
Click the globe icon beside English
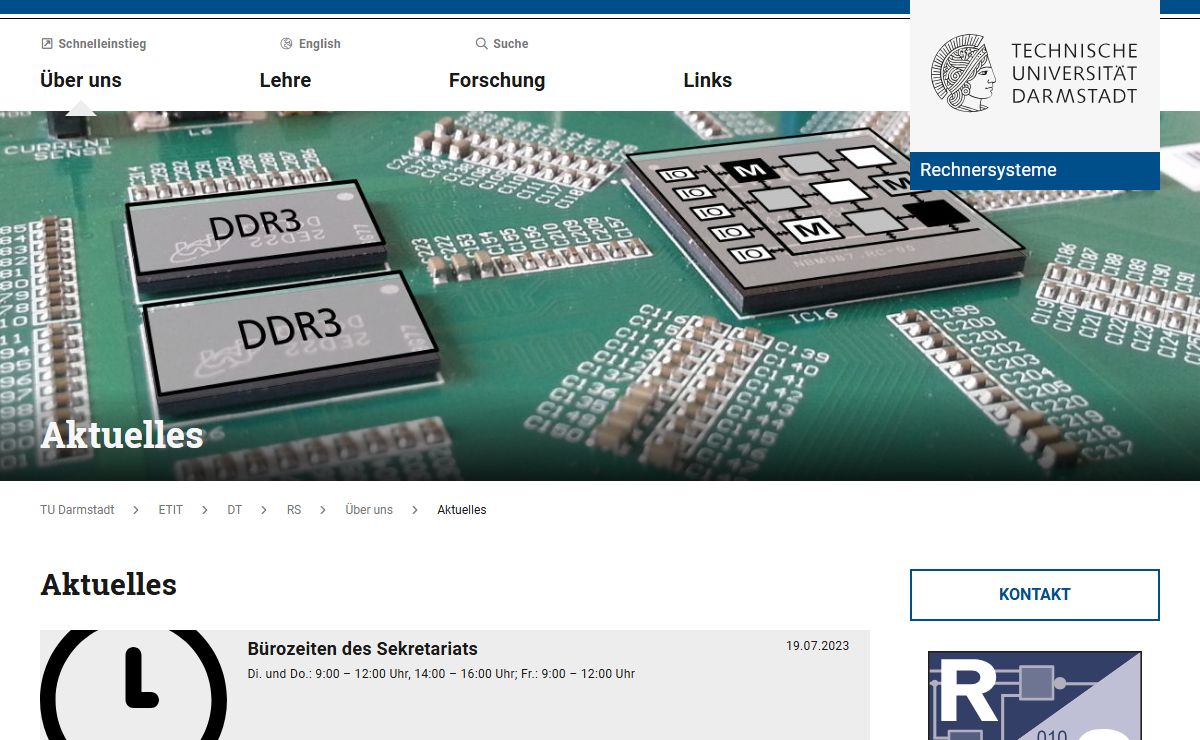[286, 44]
